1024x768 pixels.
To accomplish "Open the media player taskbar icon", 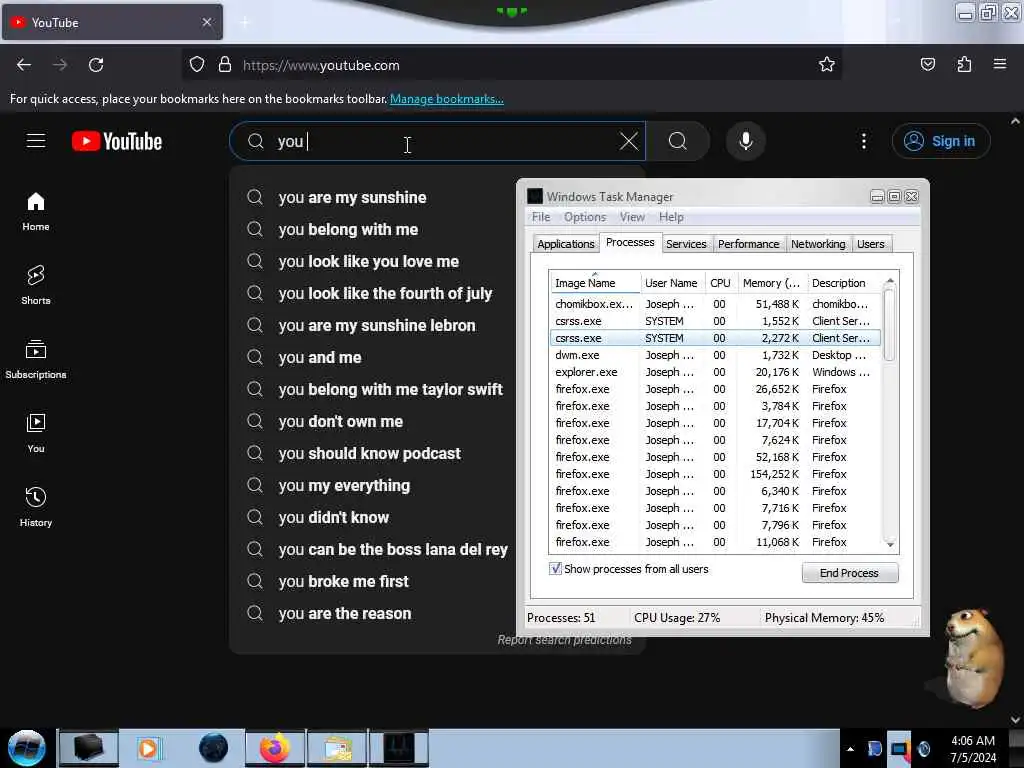I will tap(149, 748).
